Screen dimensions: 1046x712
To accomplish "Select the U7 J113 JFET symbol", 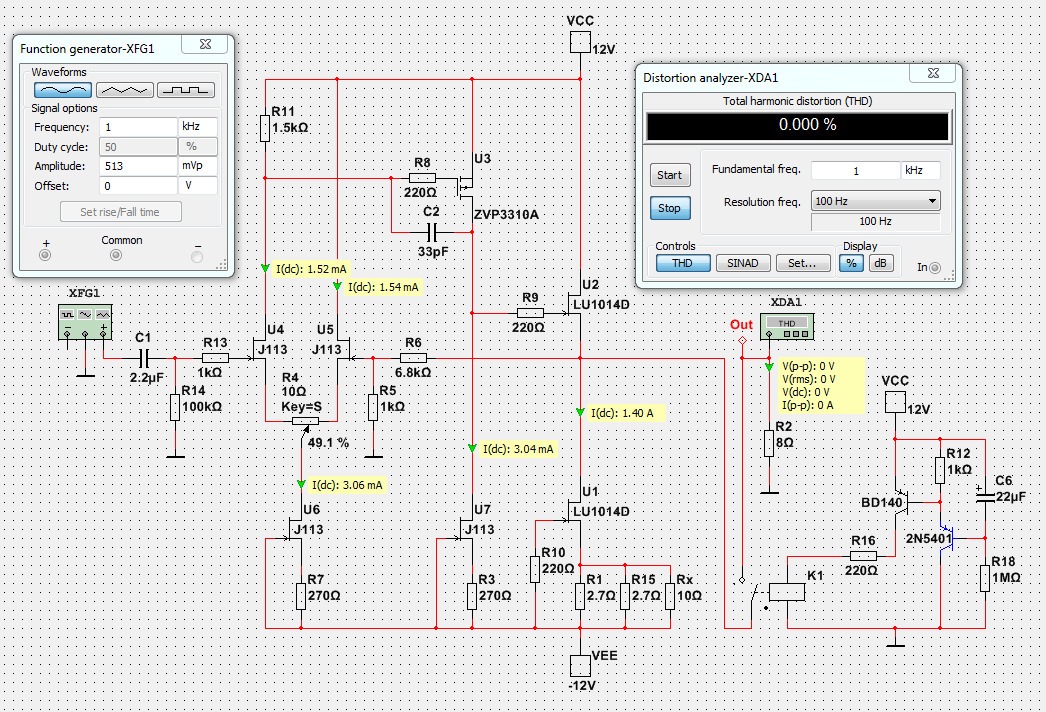I will [466, 530].
